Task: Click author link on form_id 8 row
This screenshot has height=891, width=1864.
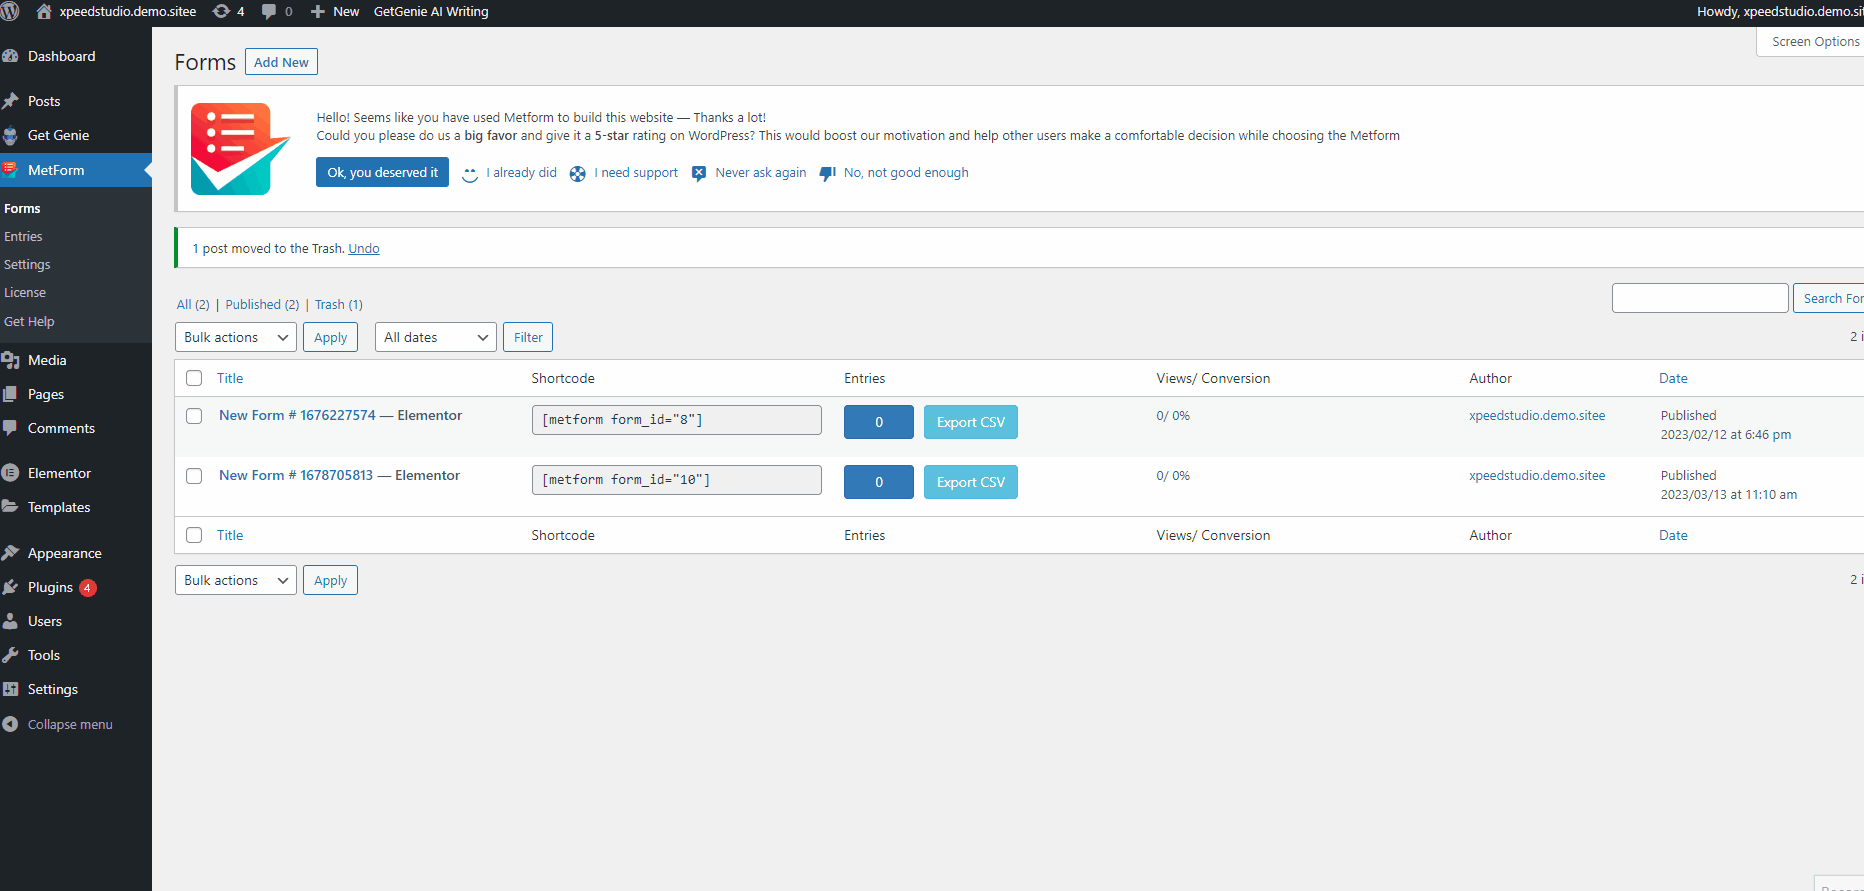Action: pos(1537,415)
